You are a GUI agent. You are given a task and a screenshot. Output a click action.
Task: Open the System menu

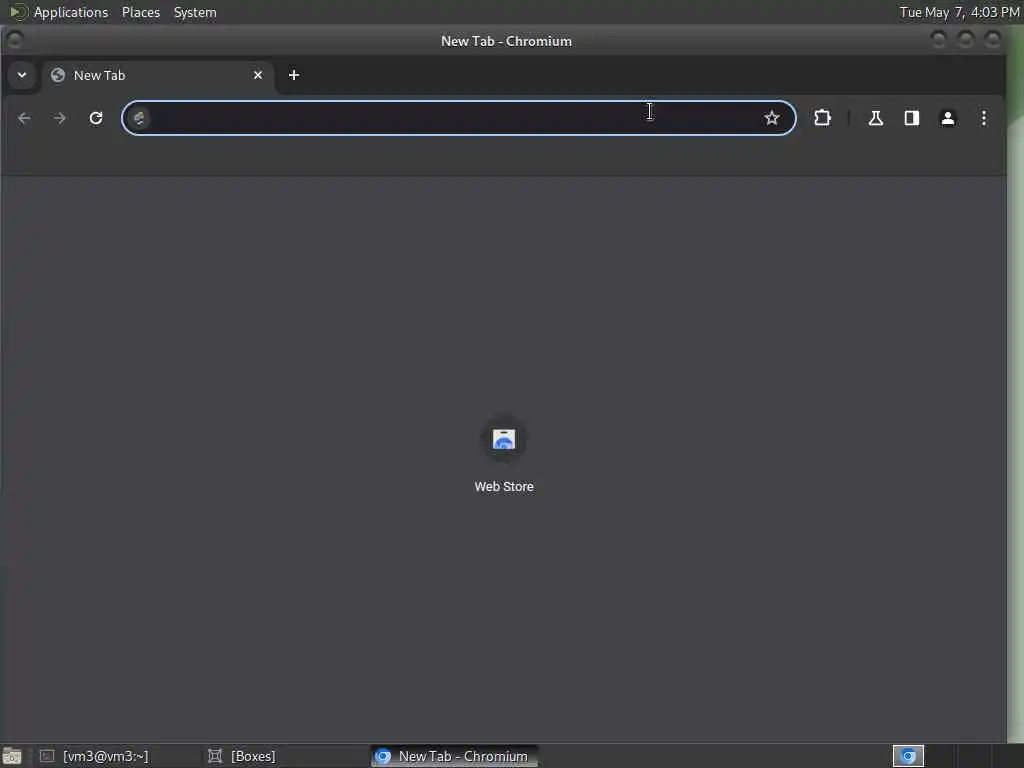tap(195, 12)
